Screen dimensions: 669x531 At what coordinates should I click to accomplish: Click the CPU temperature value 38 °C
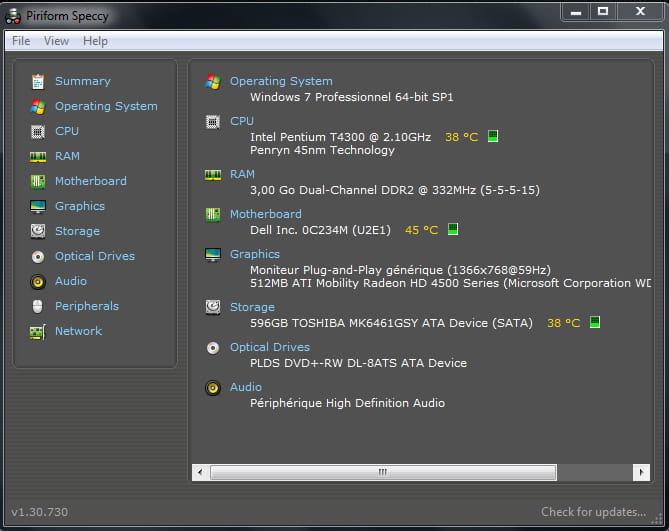pyautogui.click(x=462, y=137)
